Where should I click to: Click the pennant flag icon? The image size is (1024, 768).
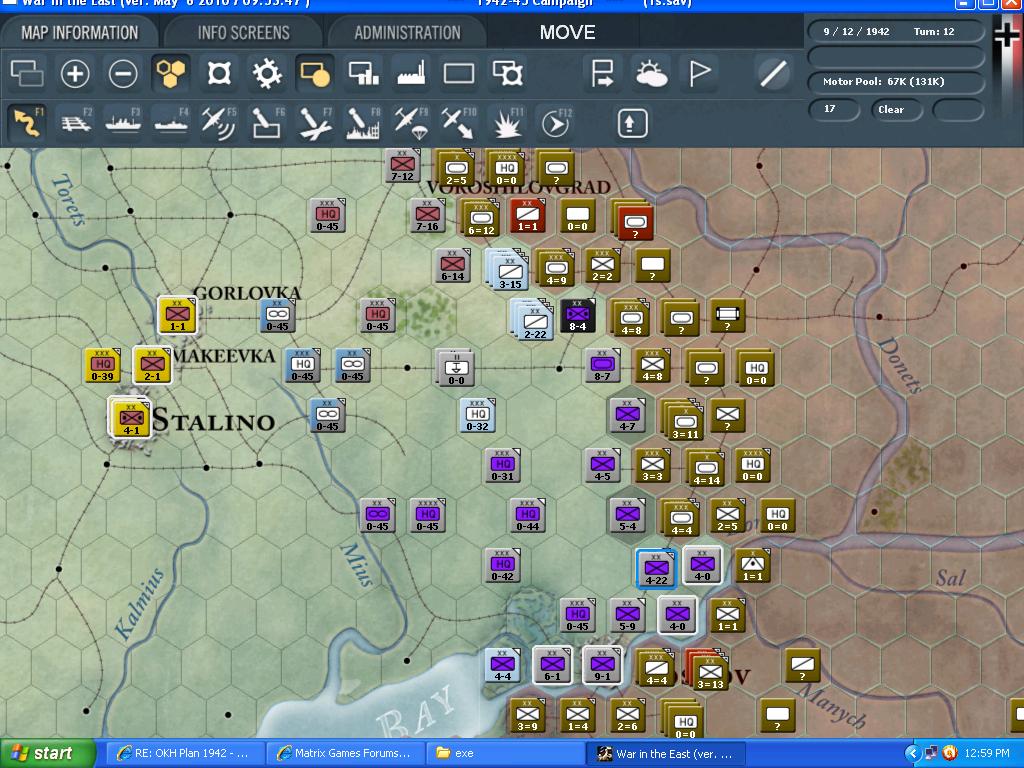(x=699, y=73)
